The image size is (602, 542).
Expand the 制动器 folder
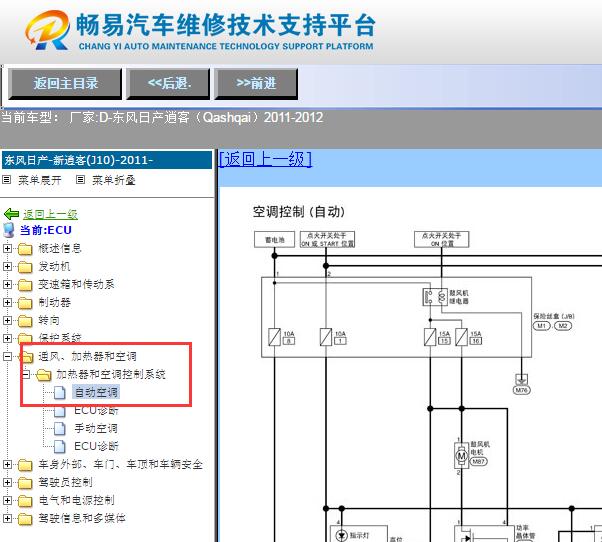coord(7,302)
